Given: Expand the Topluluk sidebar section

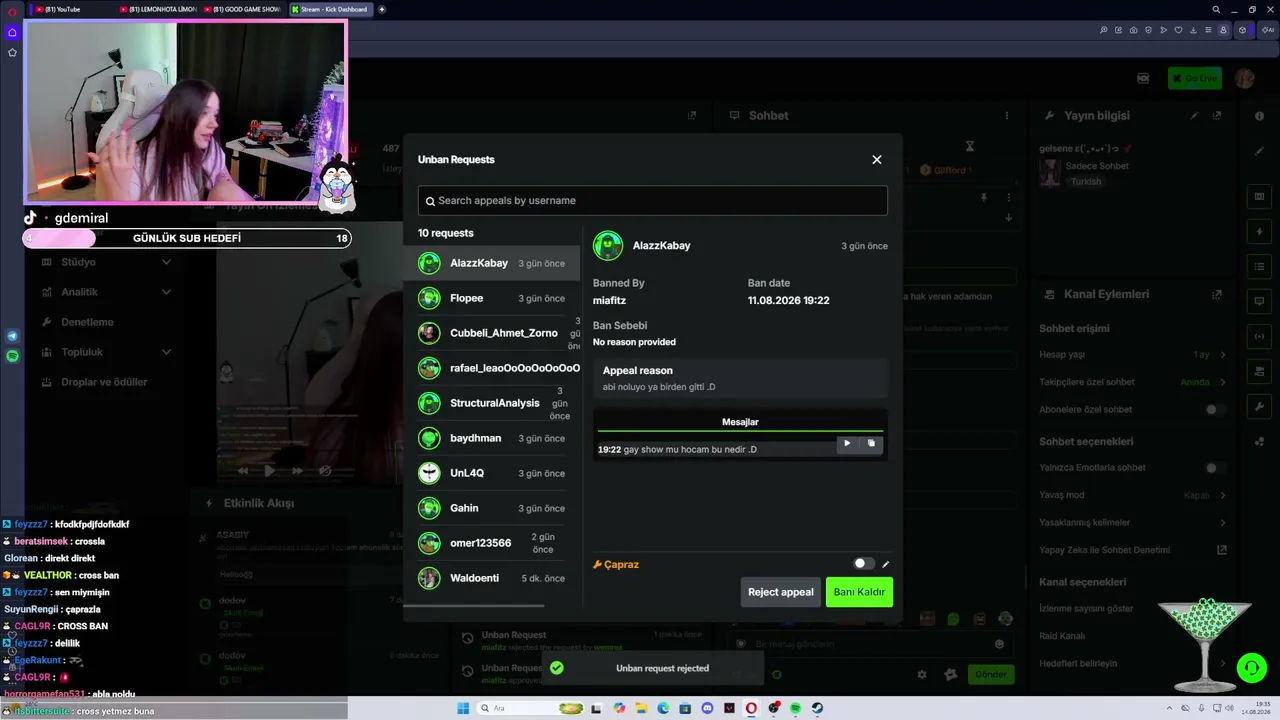Looking at the screenshot, I should tap(108, 352).
